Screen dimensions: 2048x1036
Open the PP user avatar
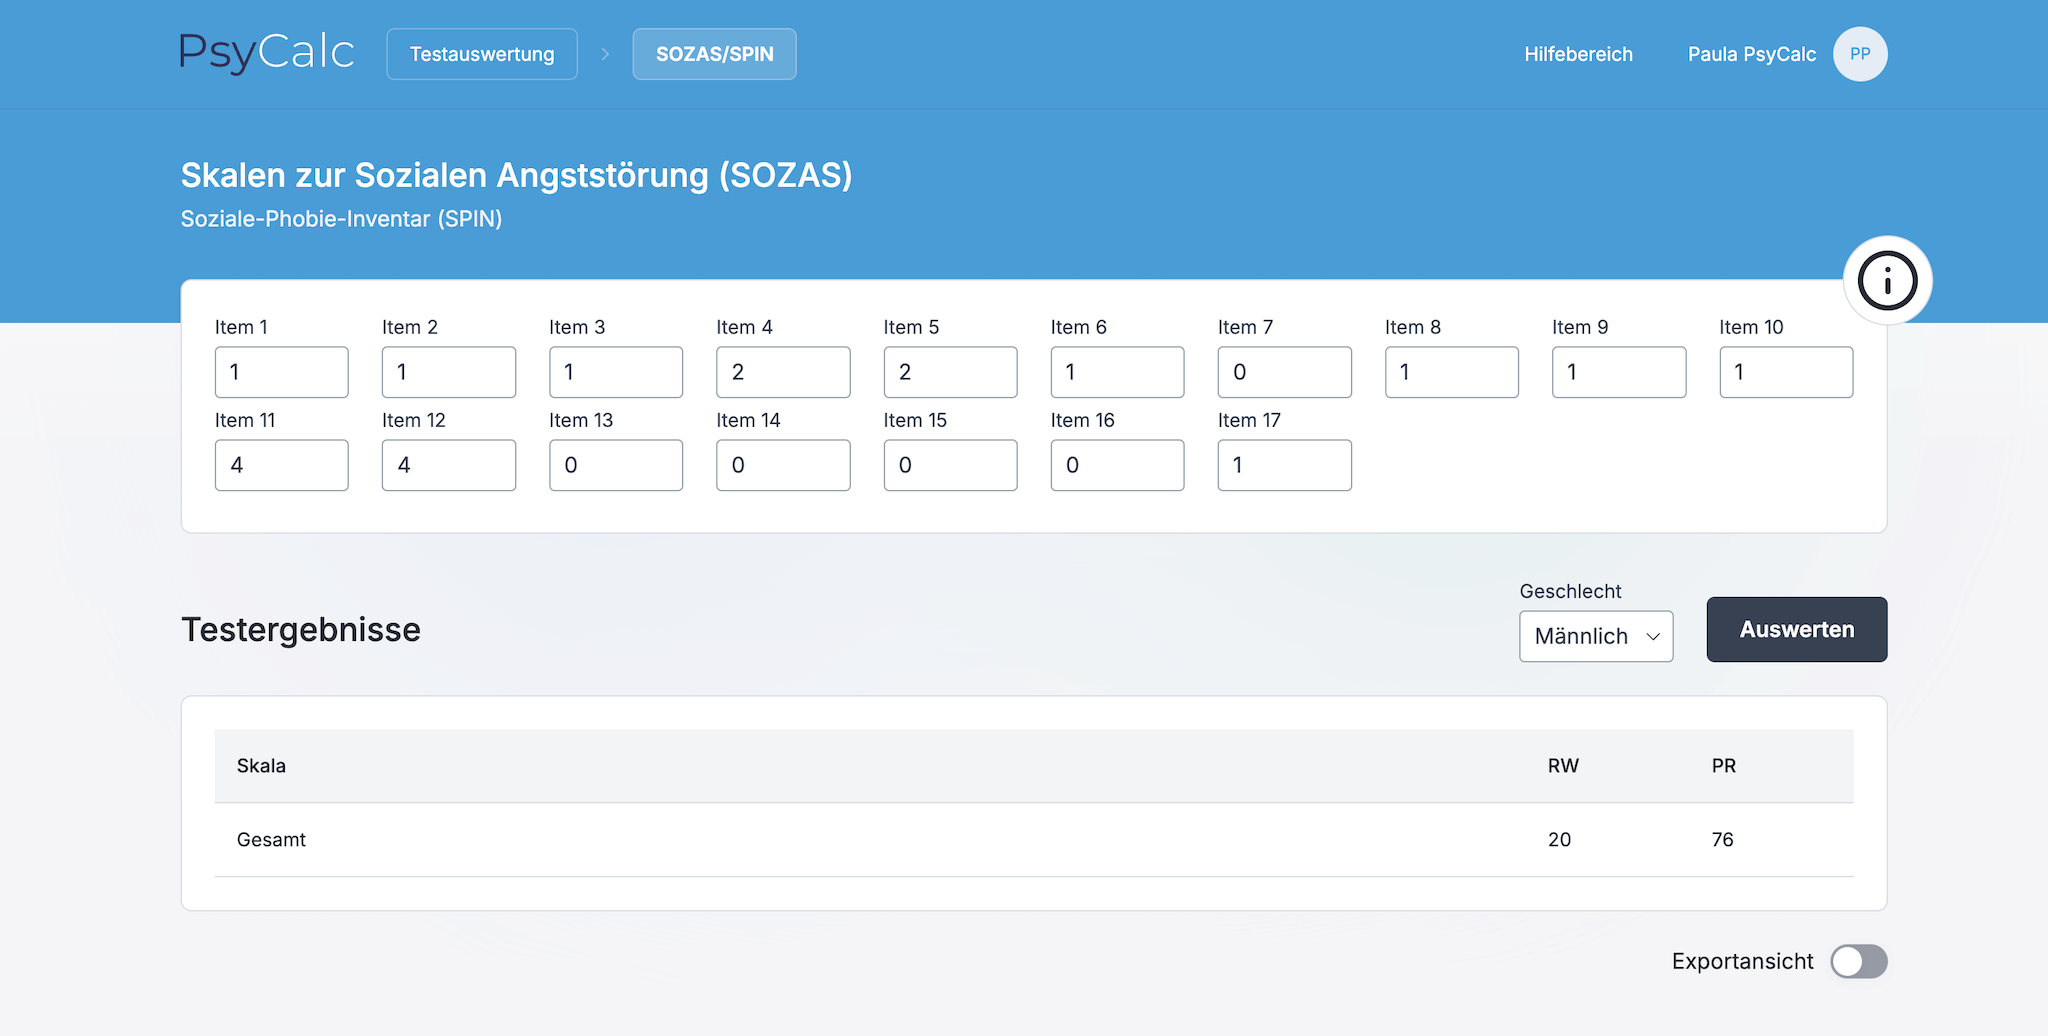pyautogui.click(x=1859, y=54)
